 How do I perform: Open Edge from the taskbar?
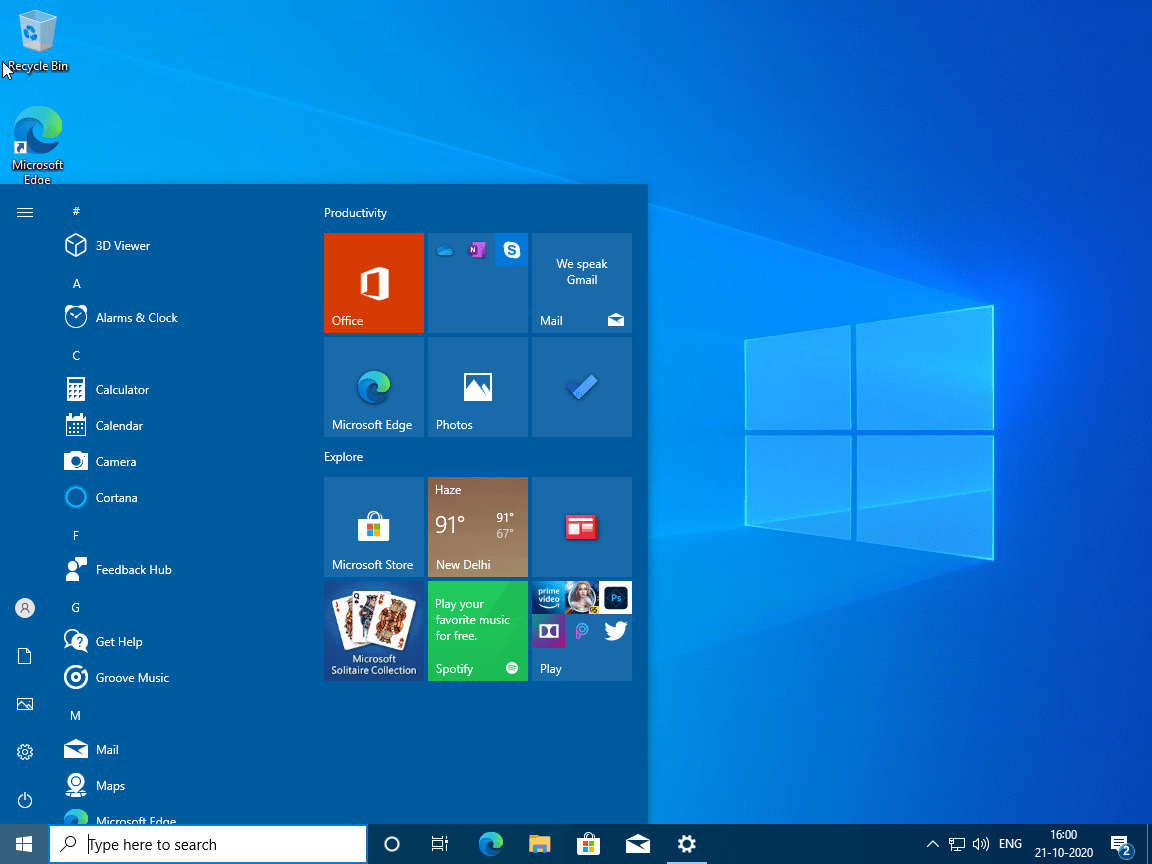point(490,844)
